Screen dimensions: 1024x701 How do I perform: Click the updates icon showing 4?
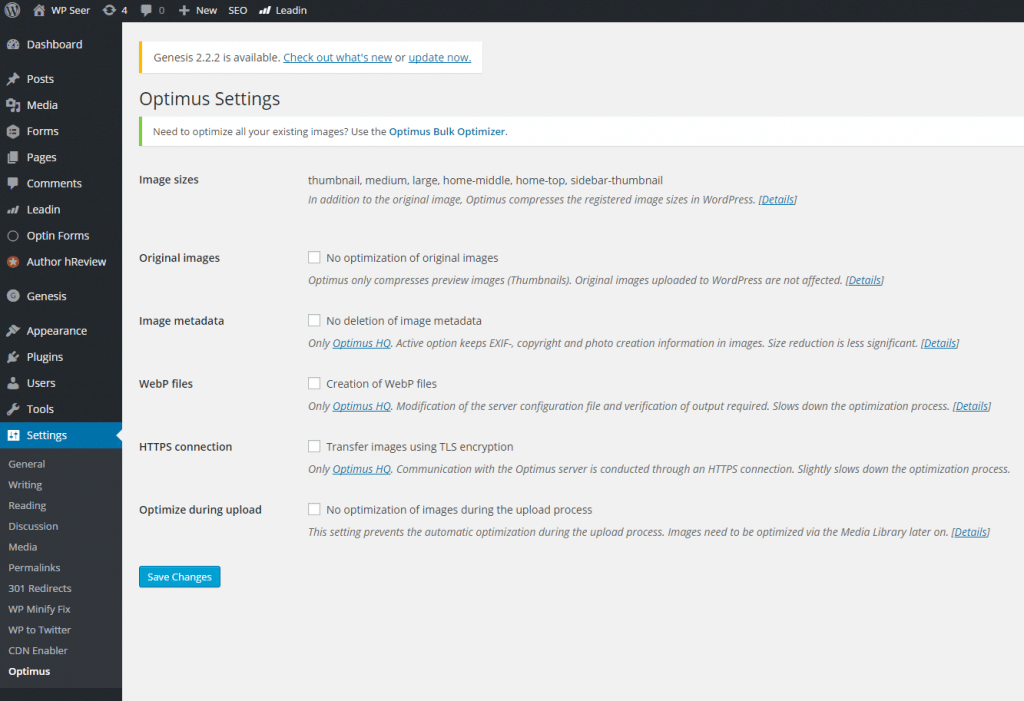click(x=109, y=10)
